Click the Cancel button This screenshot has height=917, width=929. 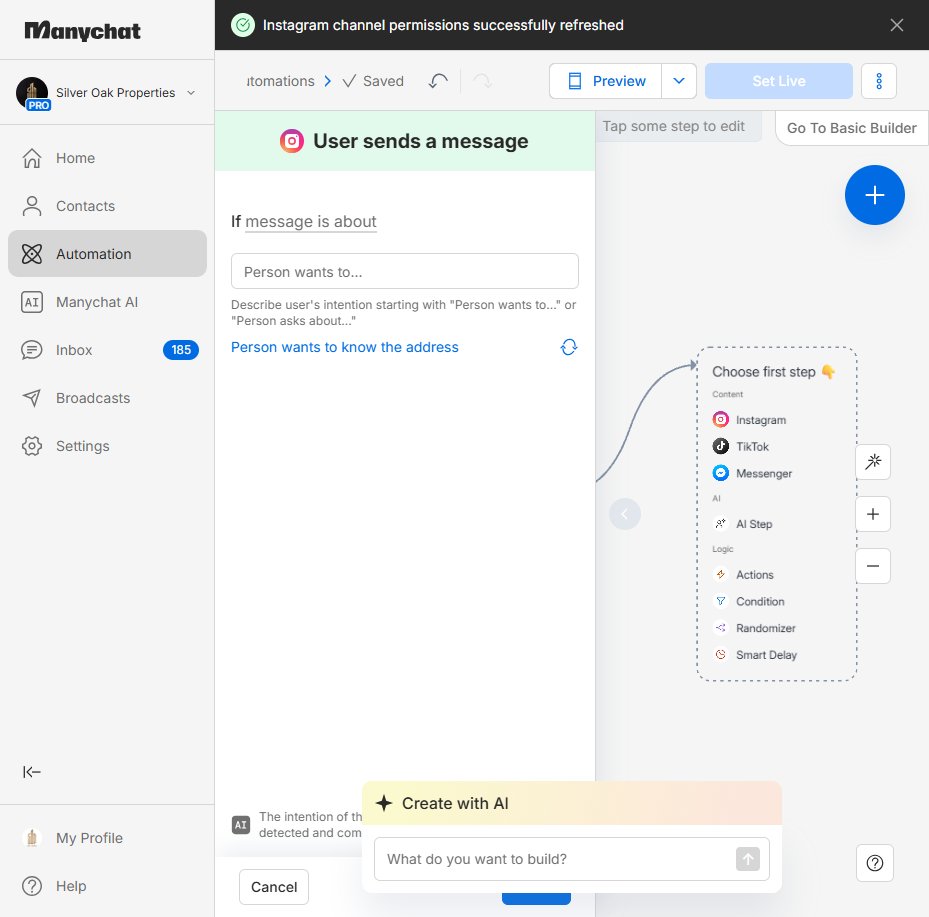coord(274,887)
